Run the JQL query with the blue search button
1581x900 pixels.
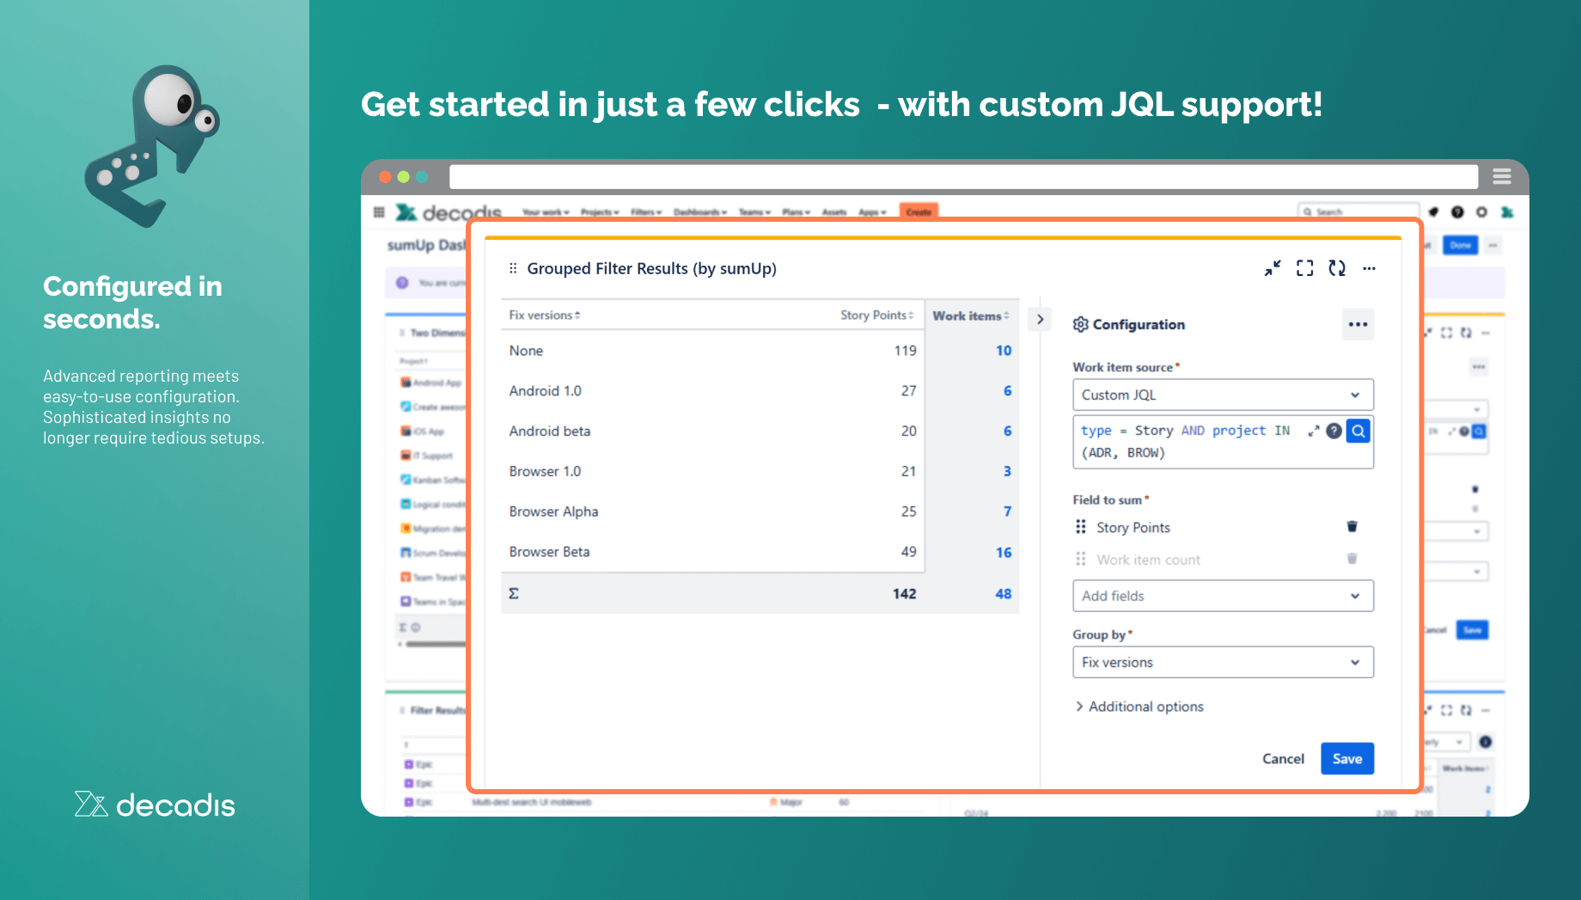click(x=1358, y=431)
